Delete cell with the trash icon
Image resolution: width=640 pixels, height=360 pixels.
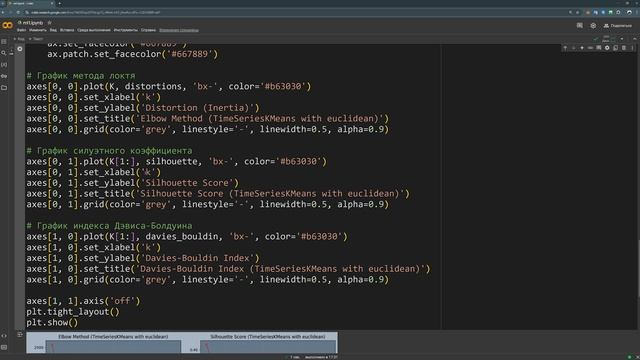pyautogui.click(x=624, y=48)
